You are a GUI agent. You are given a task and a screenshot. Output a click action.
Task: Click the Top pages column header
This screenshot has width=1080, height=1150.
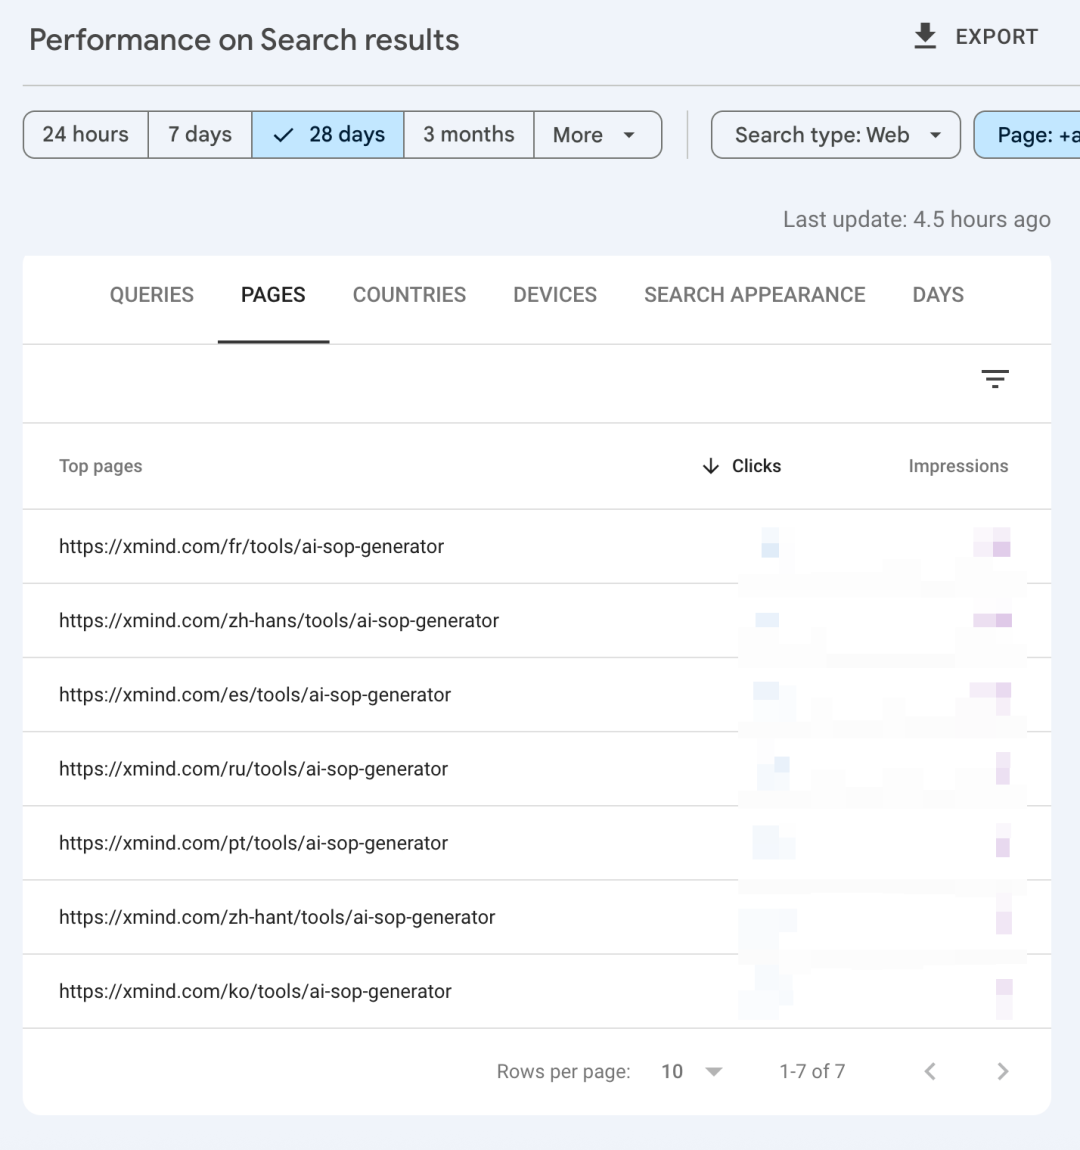click(100, 466)
